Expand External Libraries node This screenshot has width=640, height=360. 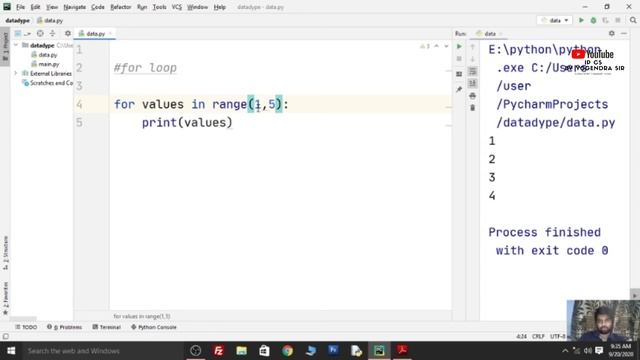[16, 73]
